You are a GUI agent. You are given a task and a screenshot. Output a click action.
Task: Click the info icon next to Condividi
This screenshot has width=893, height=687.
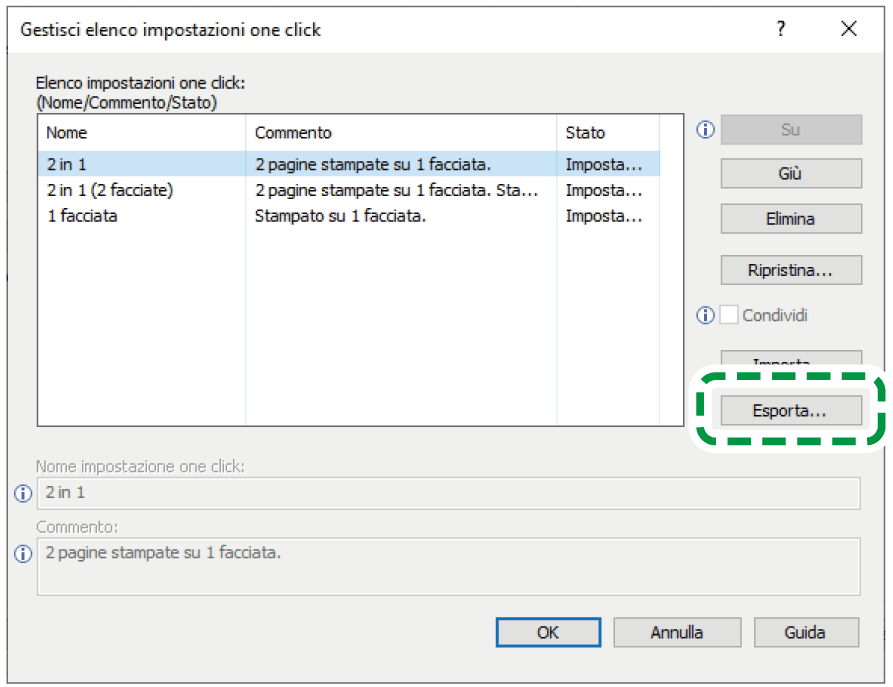[706, 315]
